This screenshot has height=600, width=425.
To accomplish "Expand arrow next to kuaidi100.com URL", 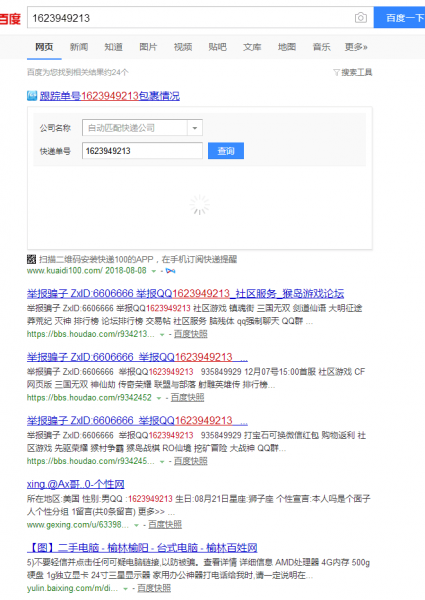I will (154, 271).
